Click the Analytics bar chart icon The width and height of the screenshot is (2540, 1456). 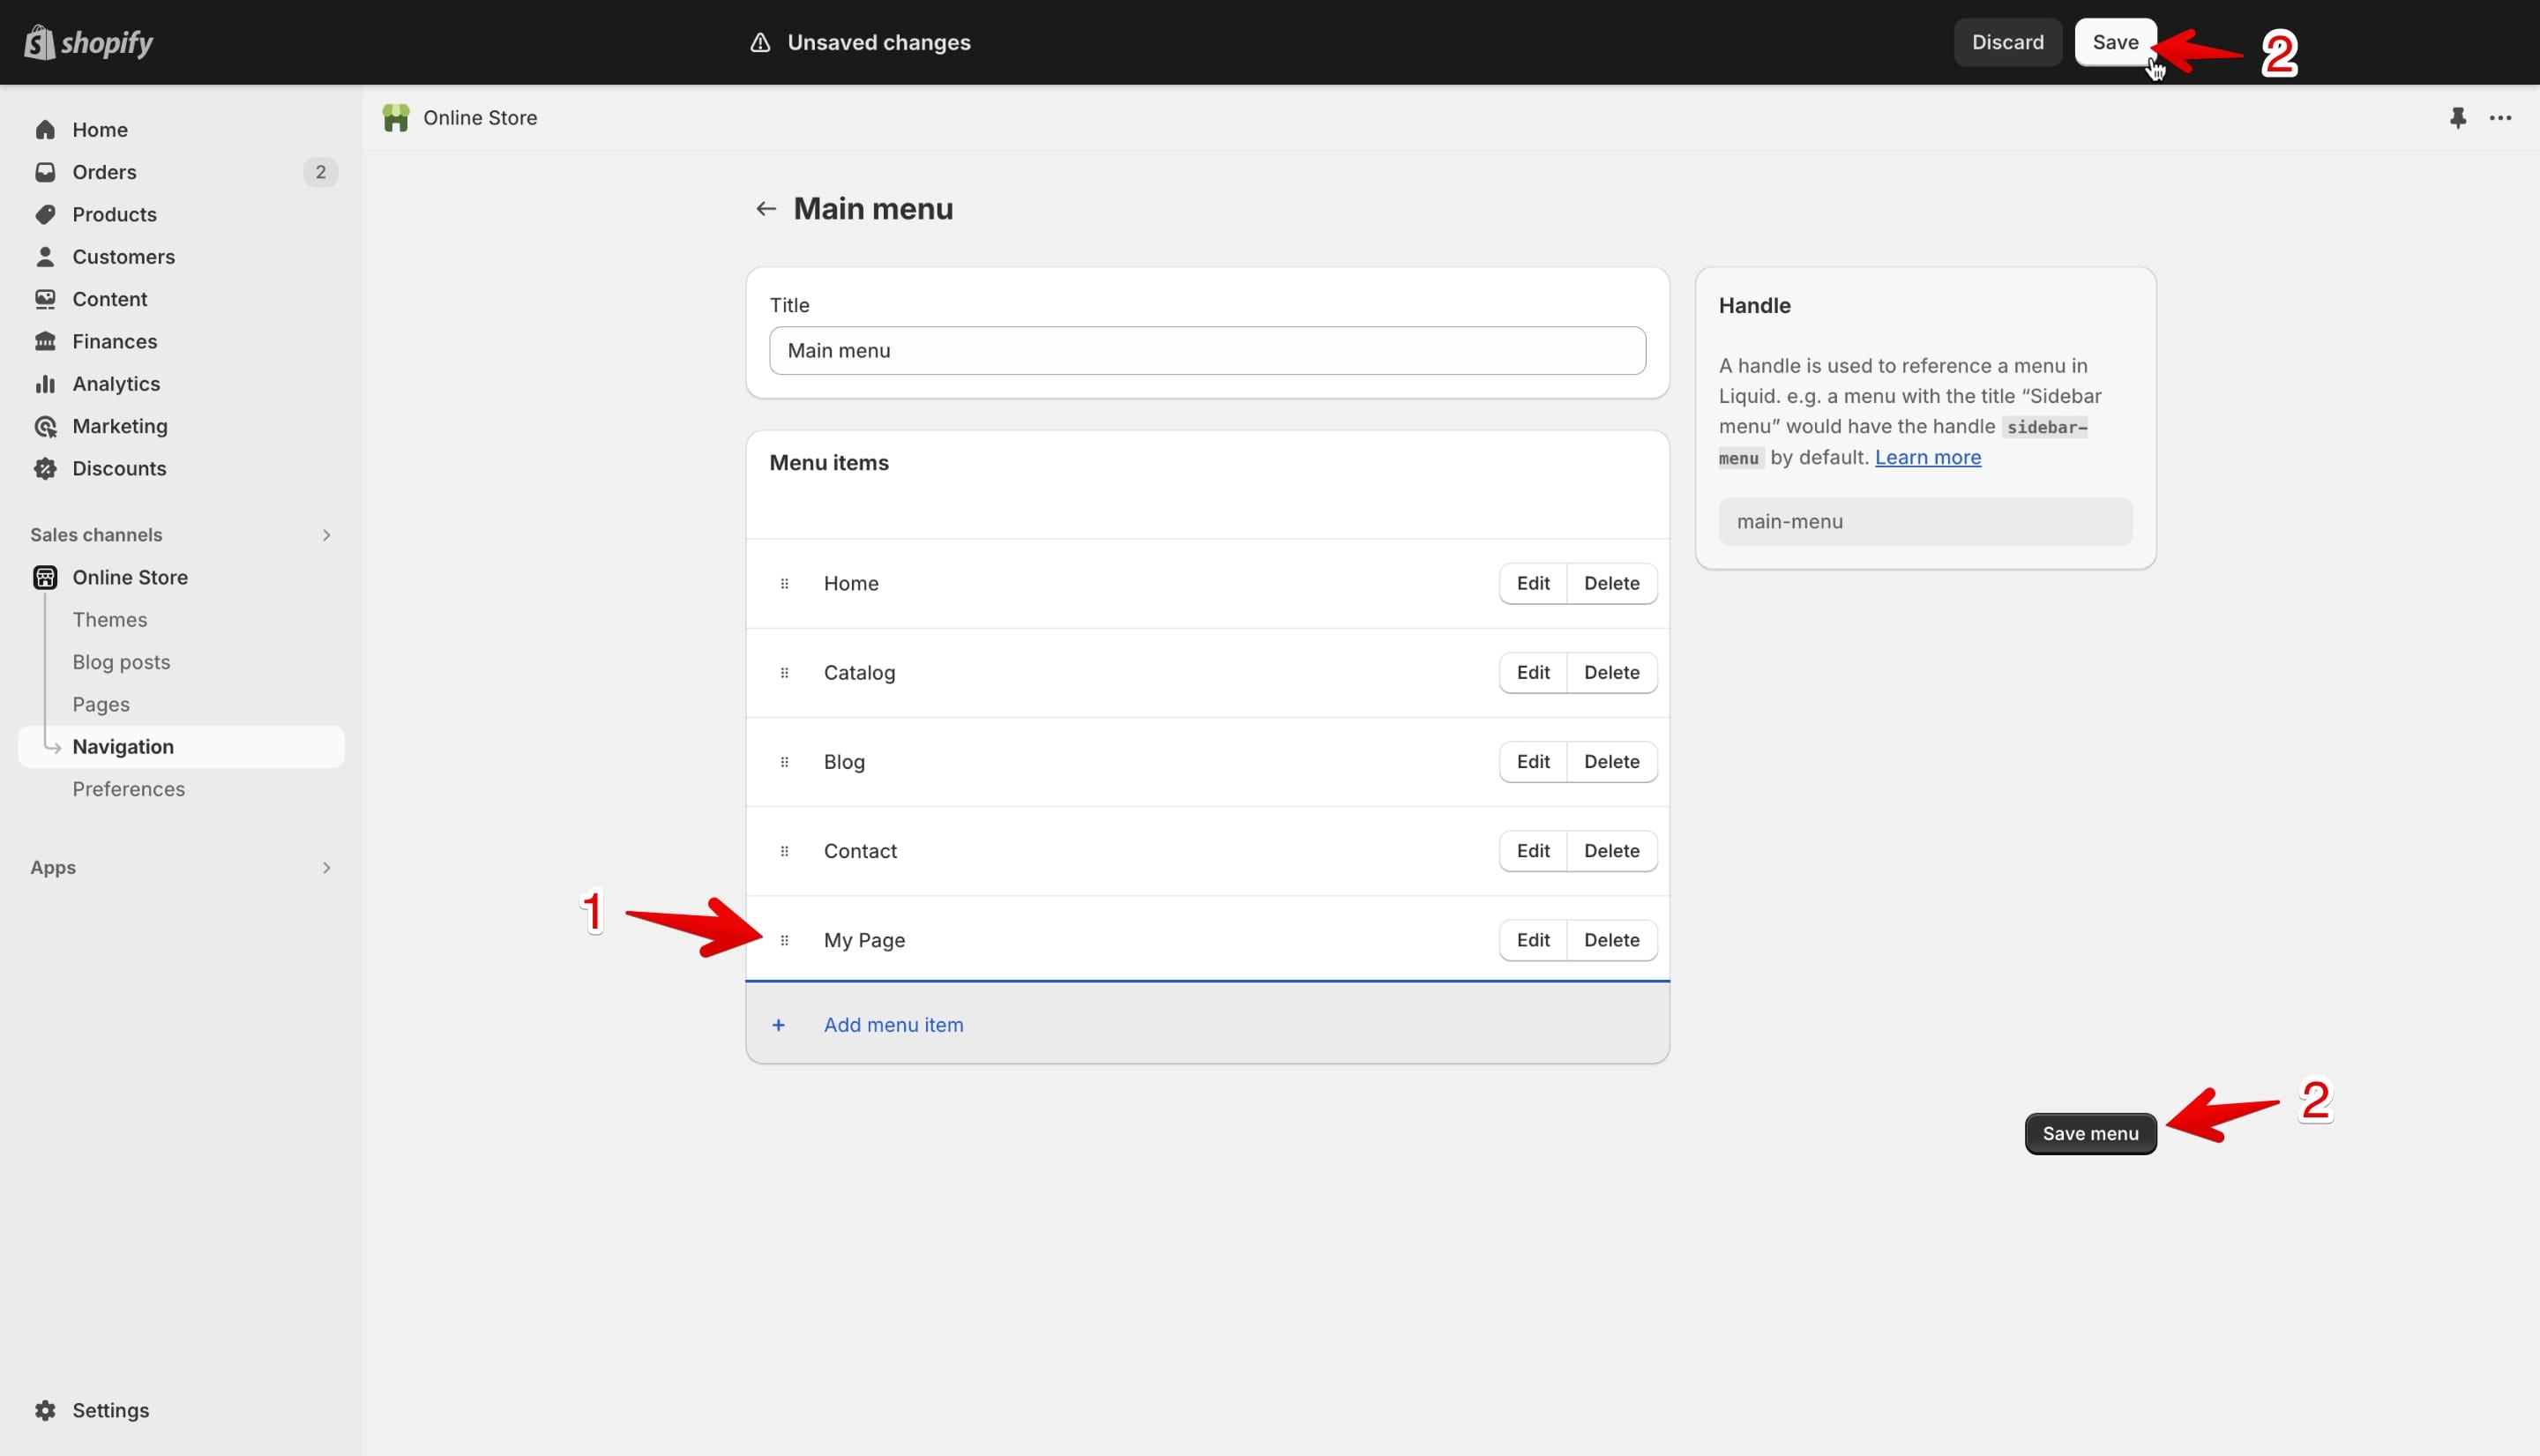coord(45,384)
